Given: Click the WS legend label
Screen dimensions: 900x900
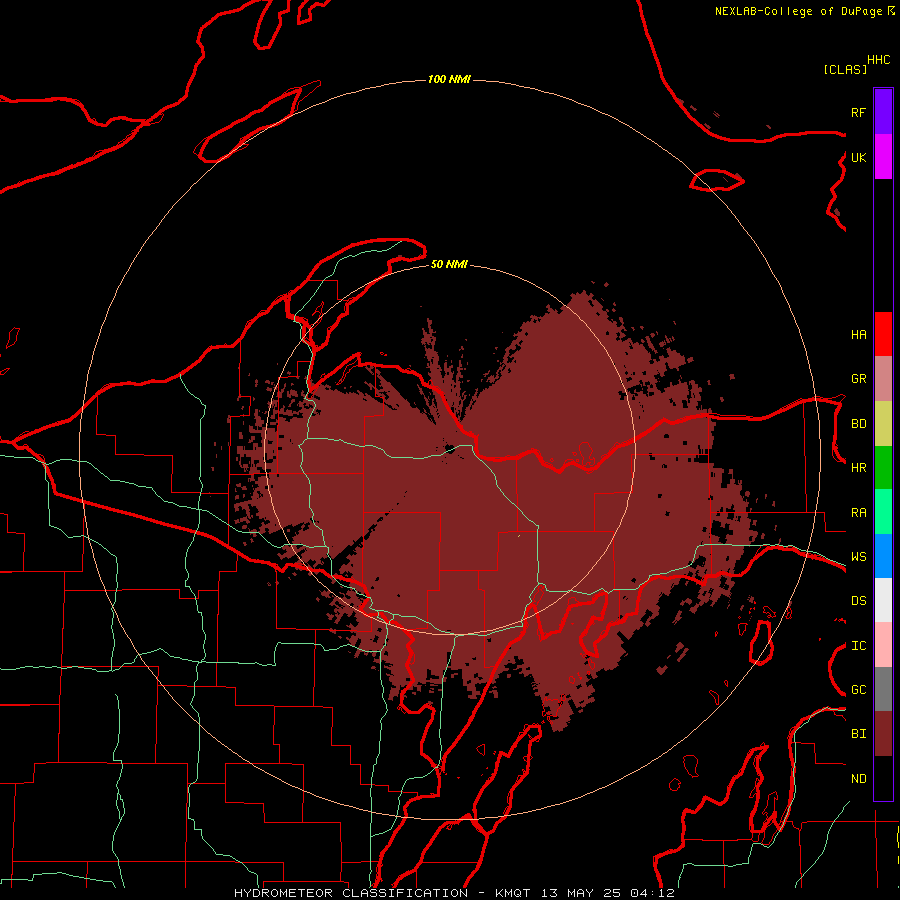Looking at the screenshot, I should tap(858, 557).
